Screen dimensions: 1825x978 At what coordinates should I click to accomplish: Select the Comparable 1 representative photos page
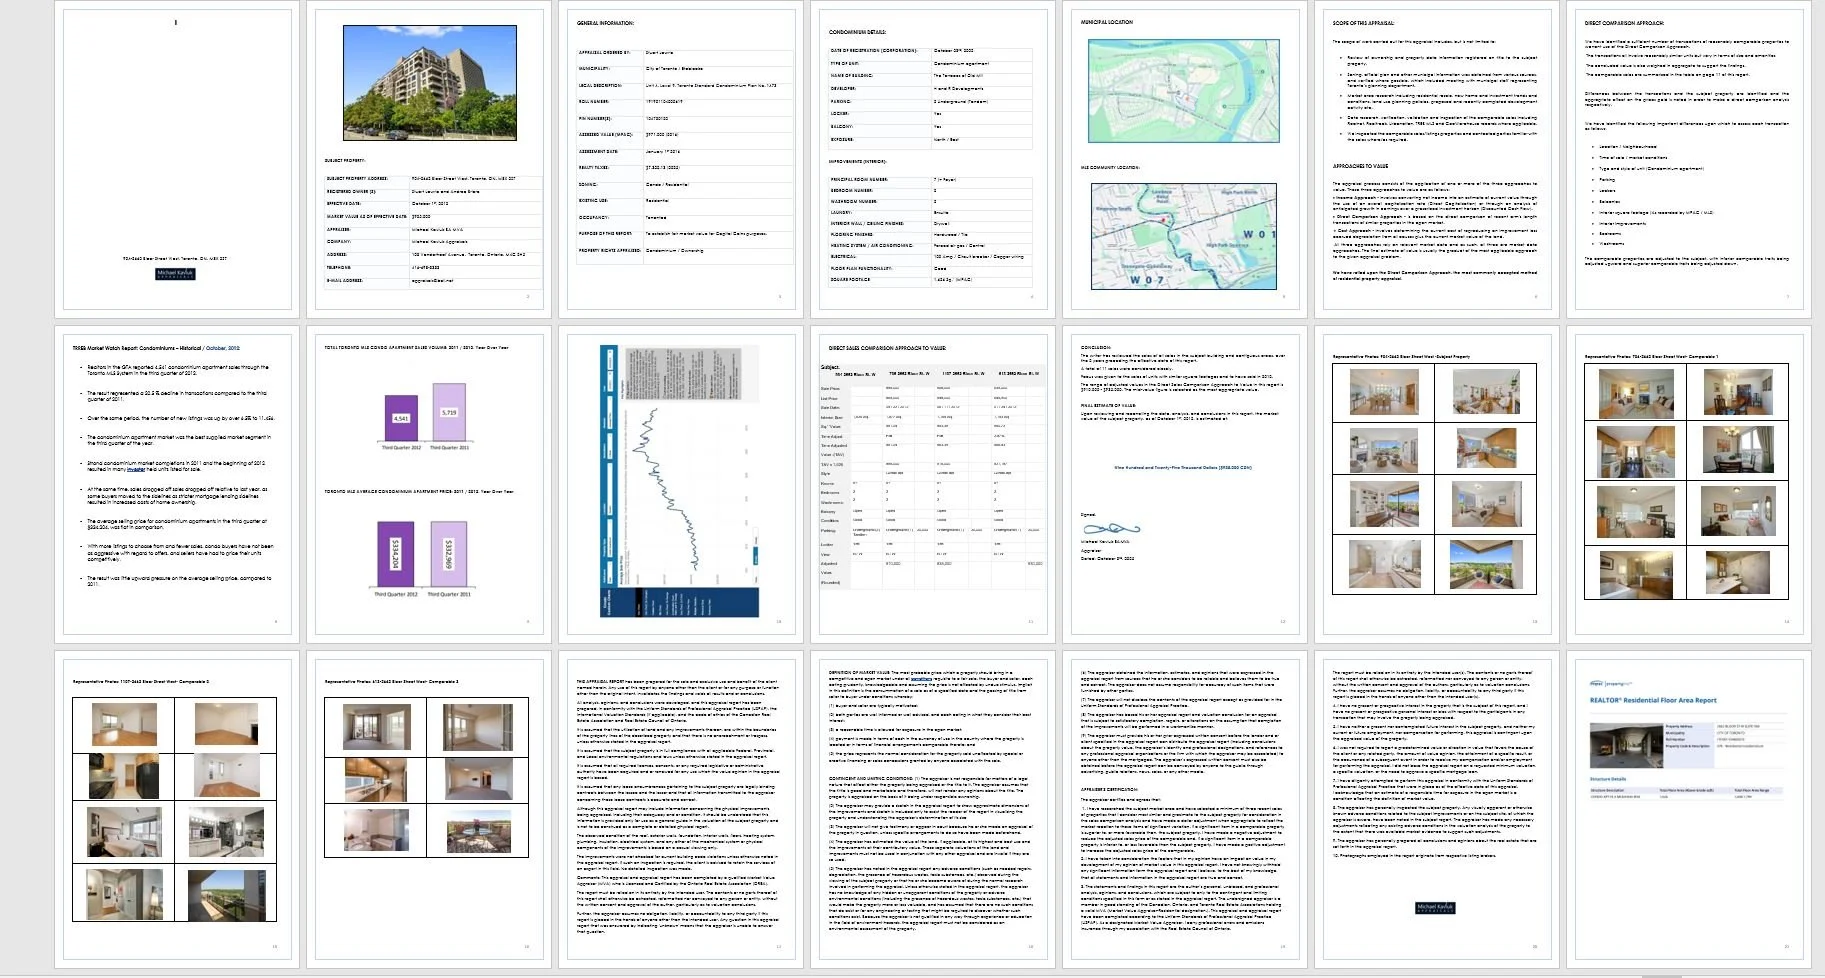click(1689, 484)
